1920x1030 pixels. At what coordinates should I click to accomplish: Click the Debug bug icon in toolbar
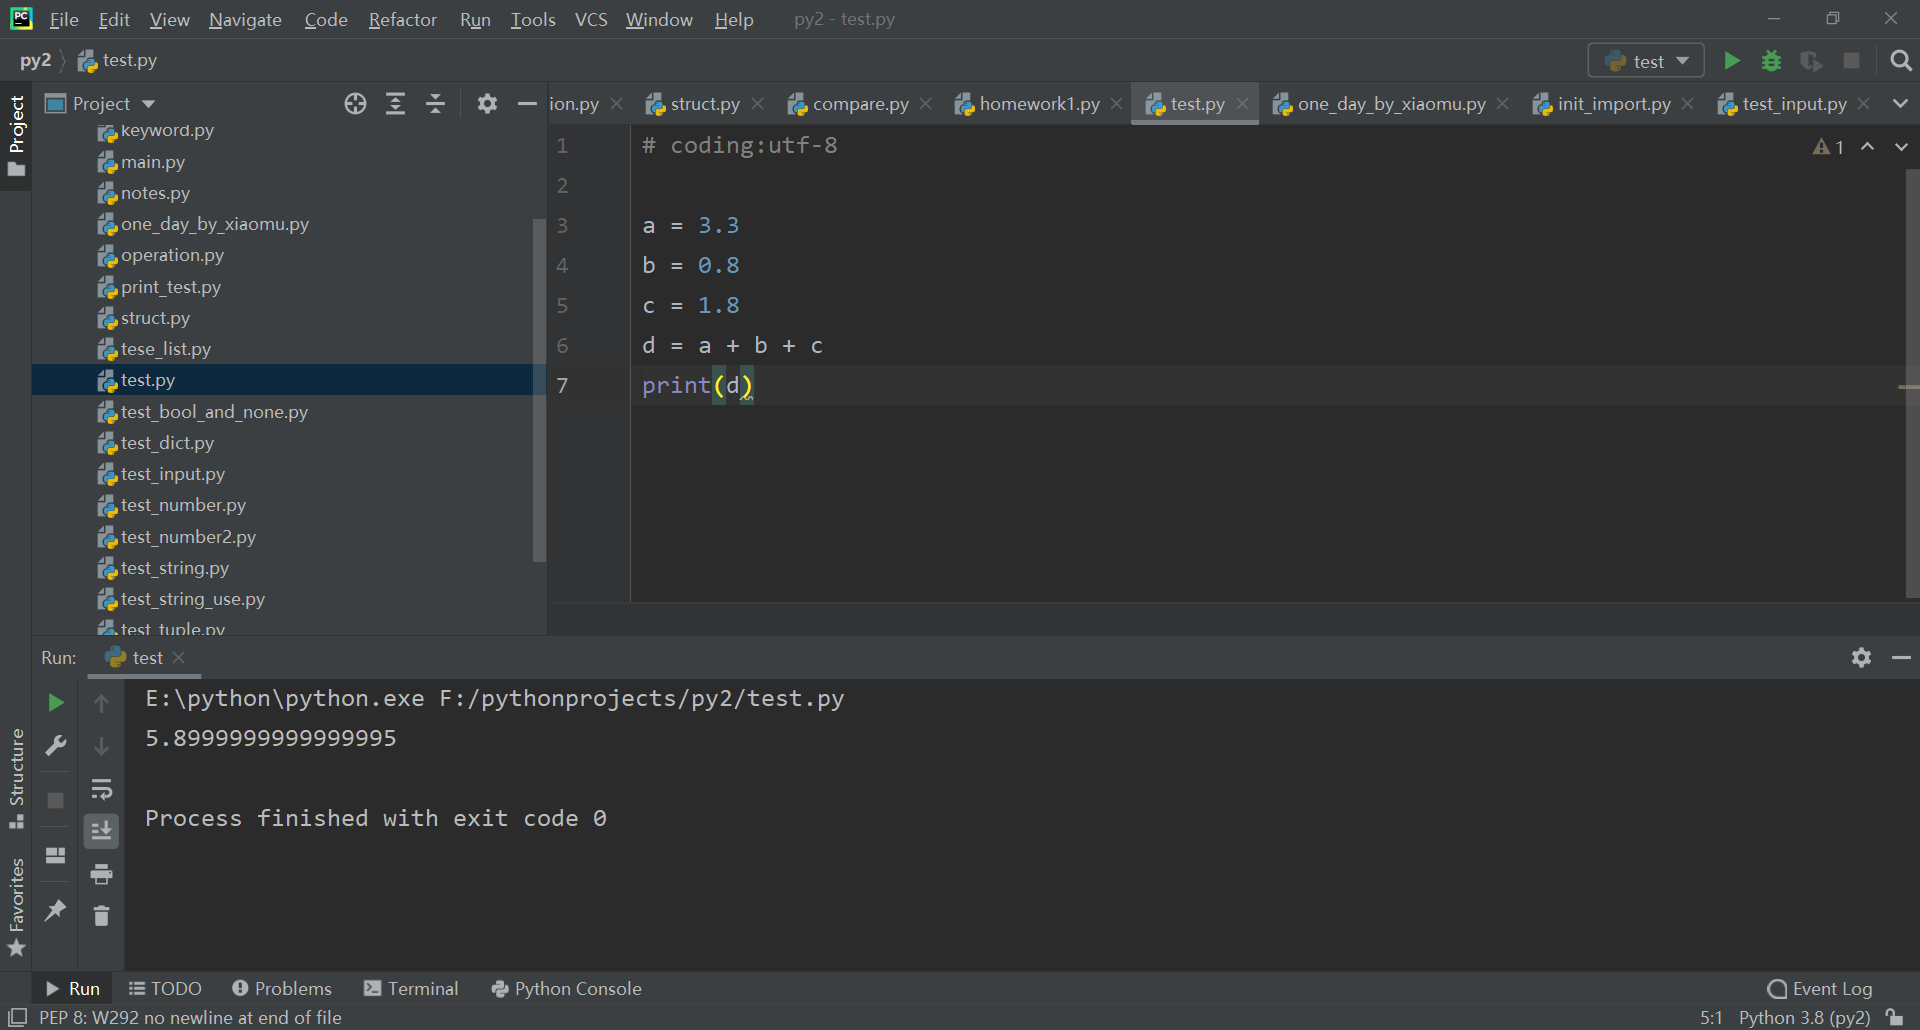[x=1771, y=61]
